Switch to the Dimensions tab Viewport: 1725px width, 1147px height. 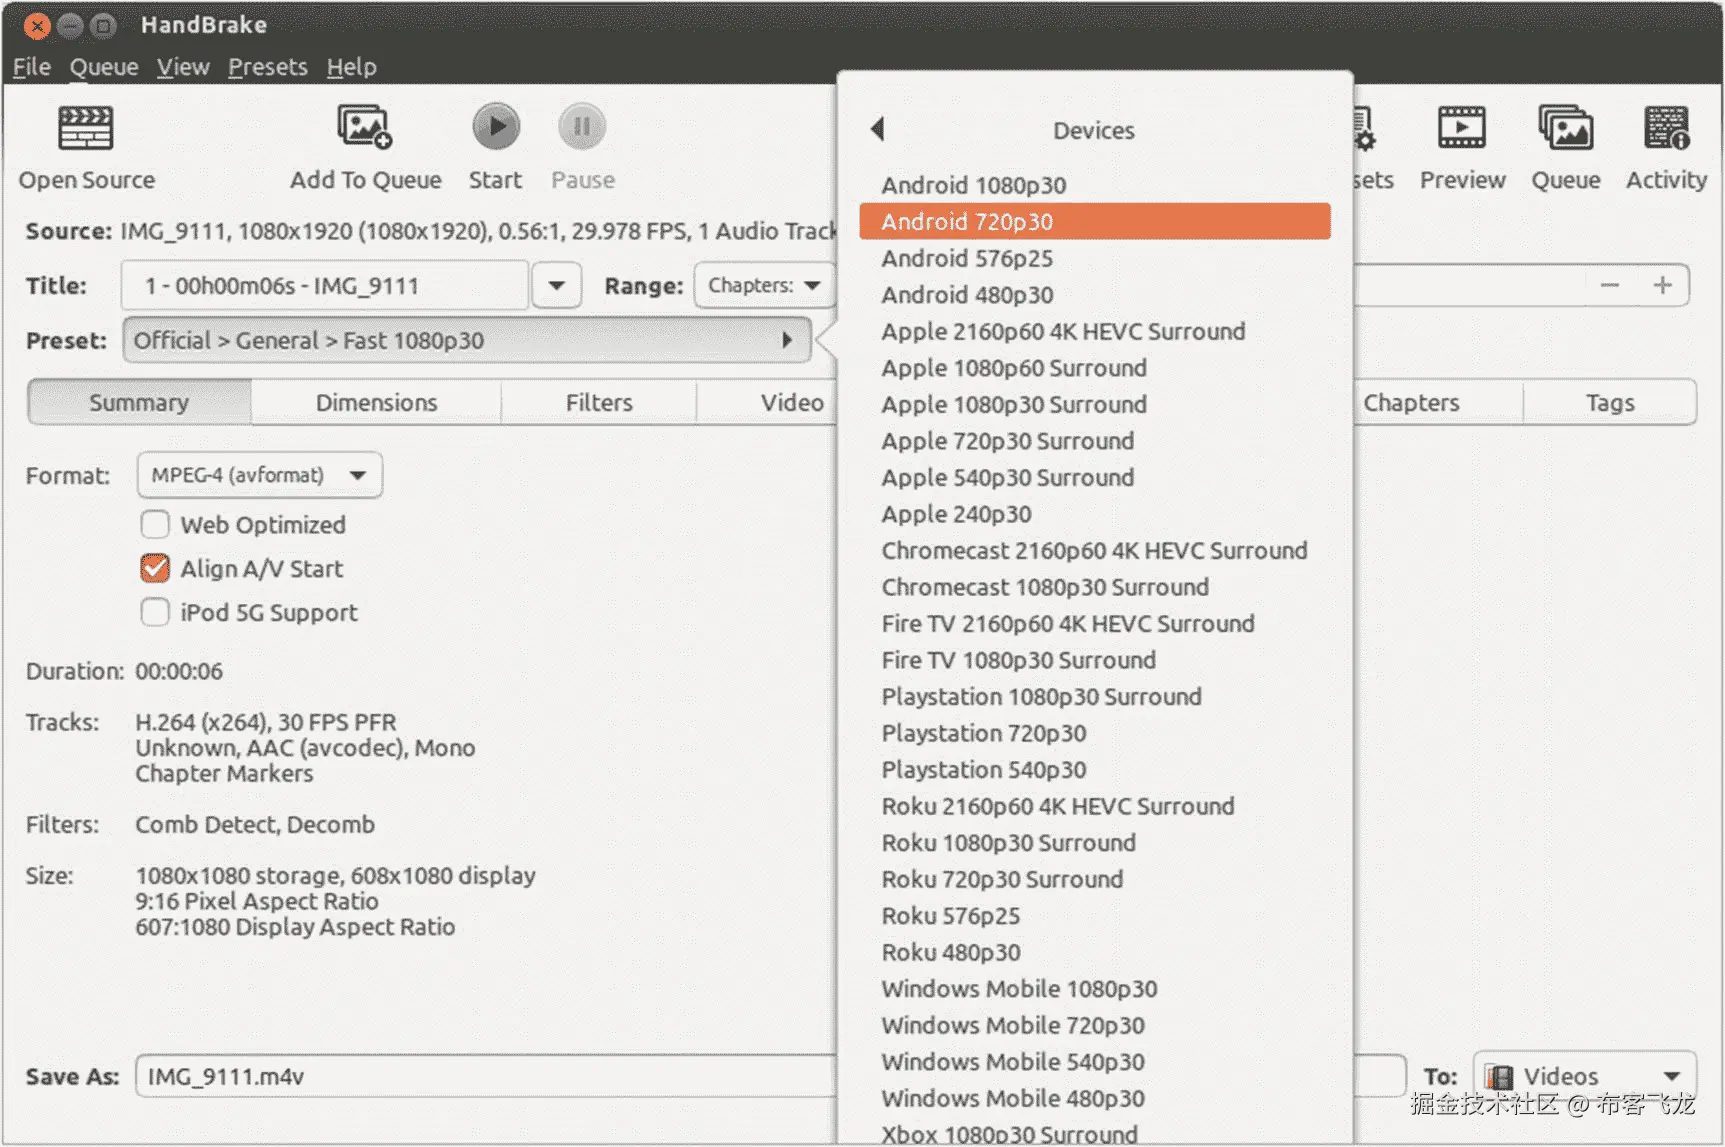click(376, 402)
